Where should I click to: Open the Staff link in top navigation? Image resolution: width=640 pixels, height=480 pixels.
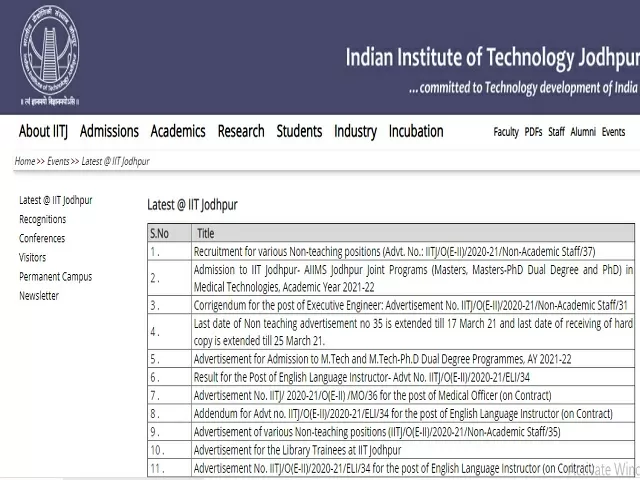click(x=556, y=132)
